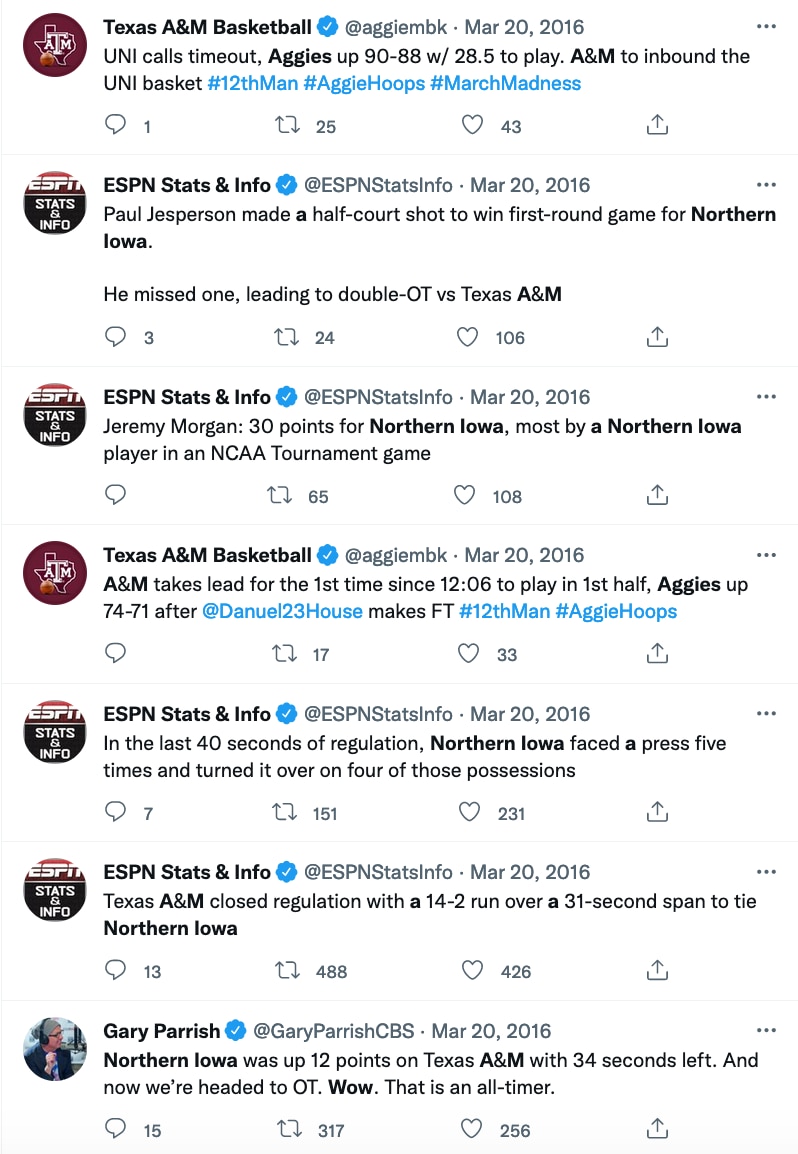The image size is (798, 1154).
Task: Open Gary Parrish's profile picture
Action: pyautogui.click(x=55, y=1049)
